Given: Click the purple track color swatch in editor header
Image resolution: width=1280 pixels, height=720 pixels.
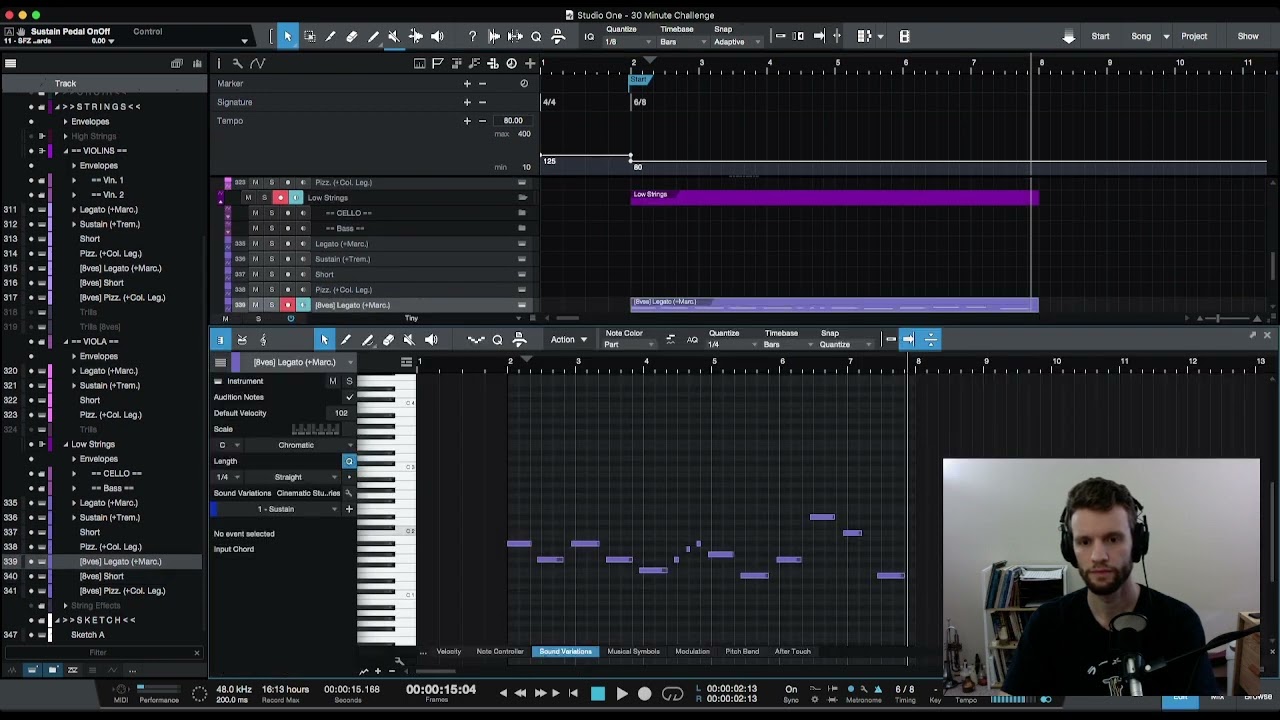Looking at the screenshot, I should click(x=236, y=362).
